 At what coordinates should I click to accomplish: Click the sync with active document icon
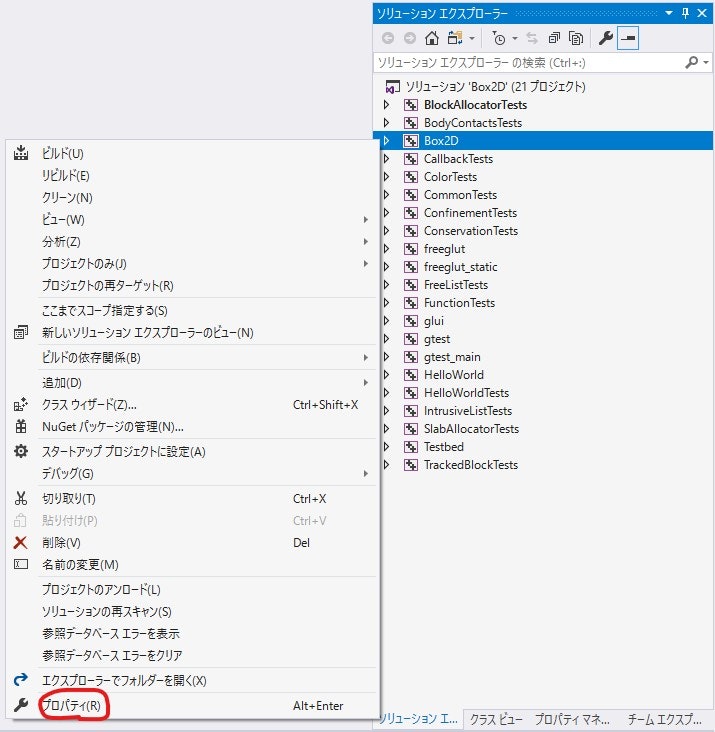click(532, 38)
